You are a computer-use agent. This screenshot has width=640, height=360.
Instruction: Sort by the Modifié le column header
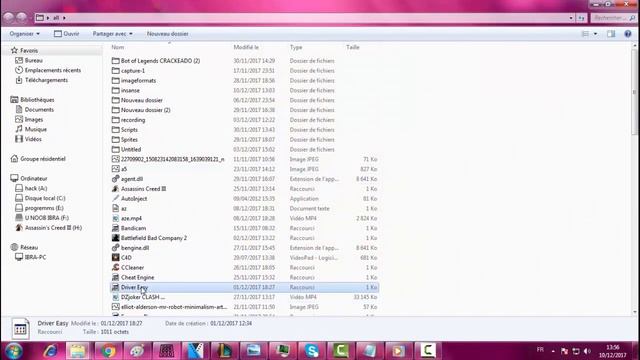246,47
